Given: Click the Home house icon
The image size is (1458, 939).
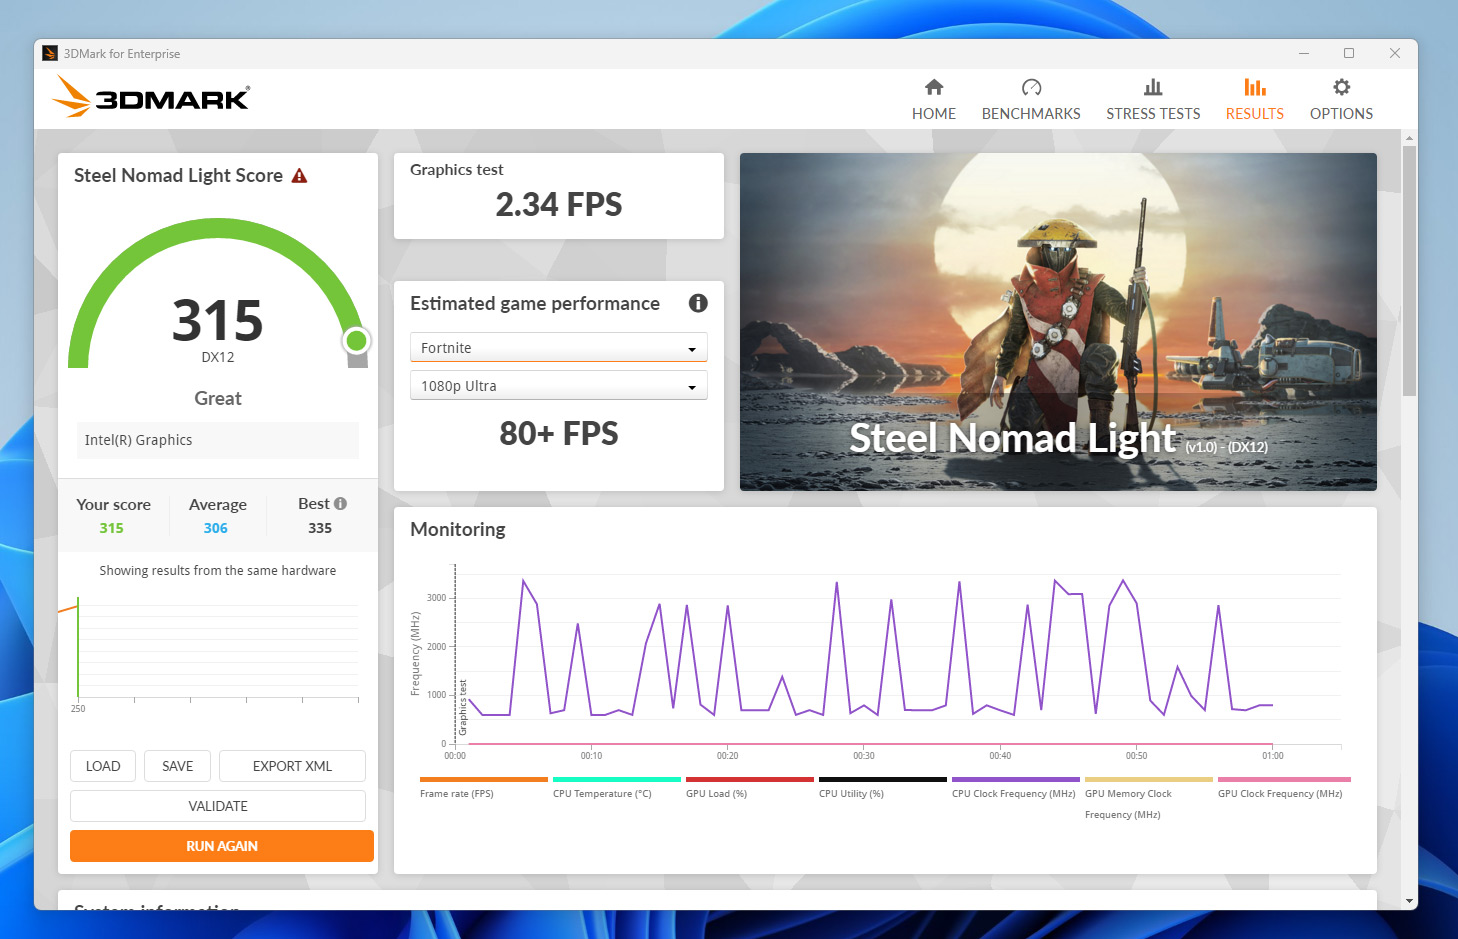Looking at the screenshot, I should pyautogui.click(x=934, y=88).
